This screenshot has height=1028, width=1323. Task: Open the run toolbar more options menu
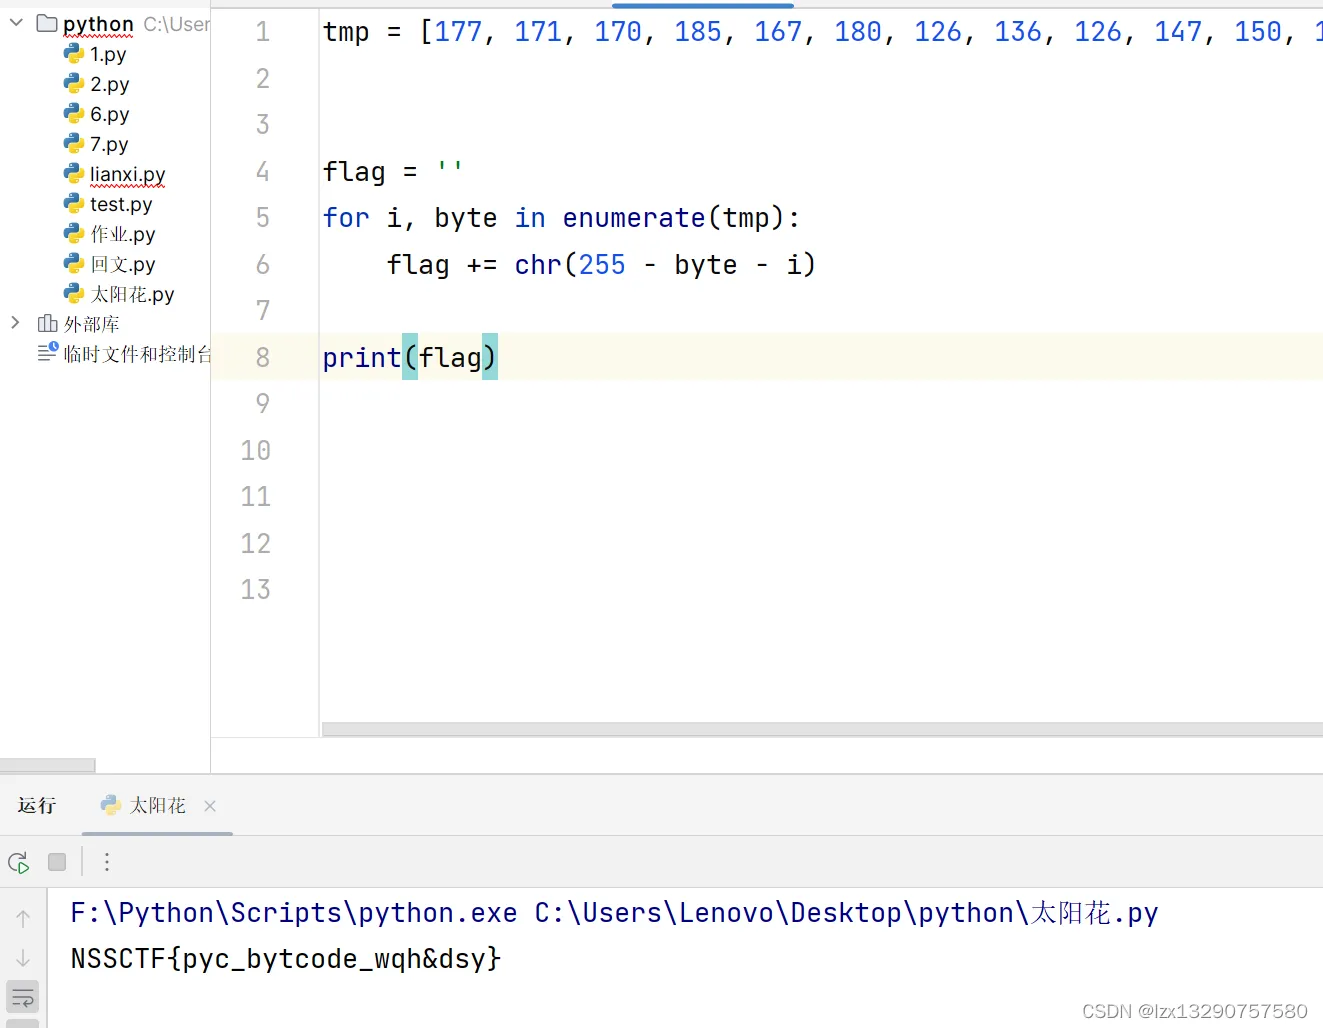coord(107,862)
